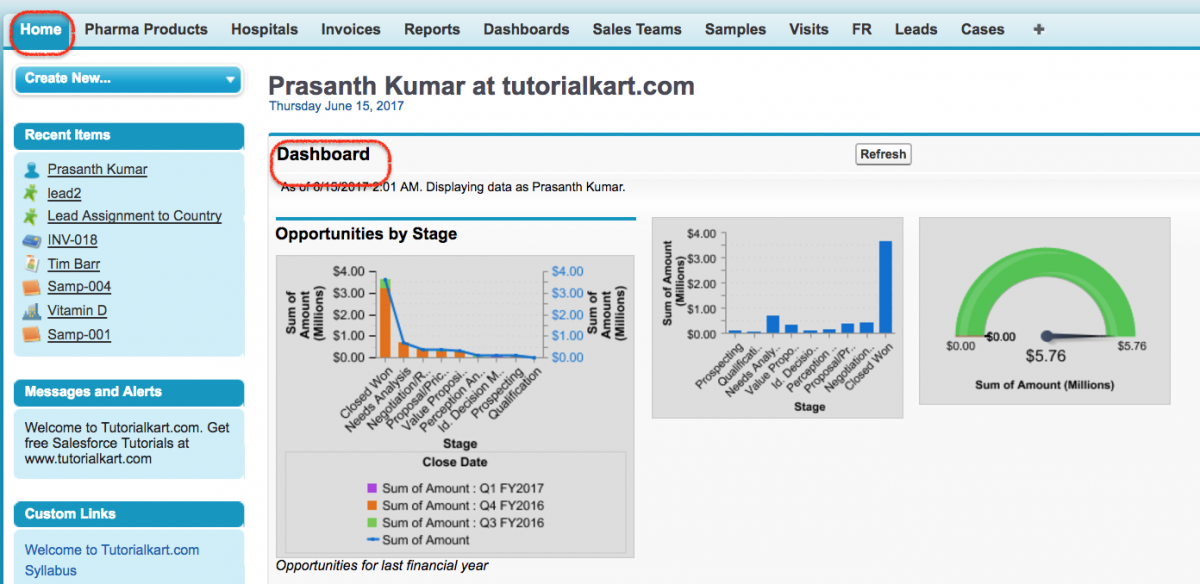Click orange Q4 FY2016 legend swatch

click(372, 505)
